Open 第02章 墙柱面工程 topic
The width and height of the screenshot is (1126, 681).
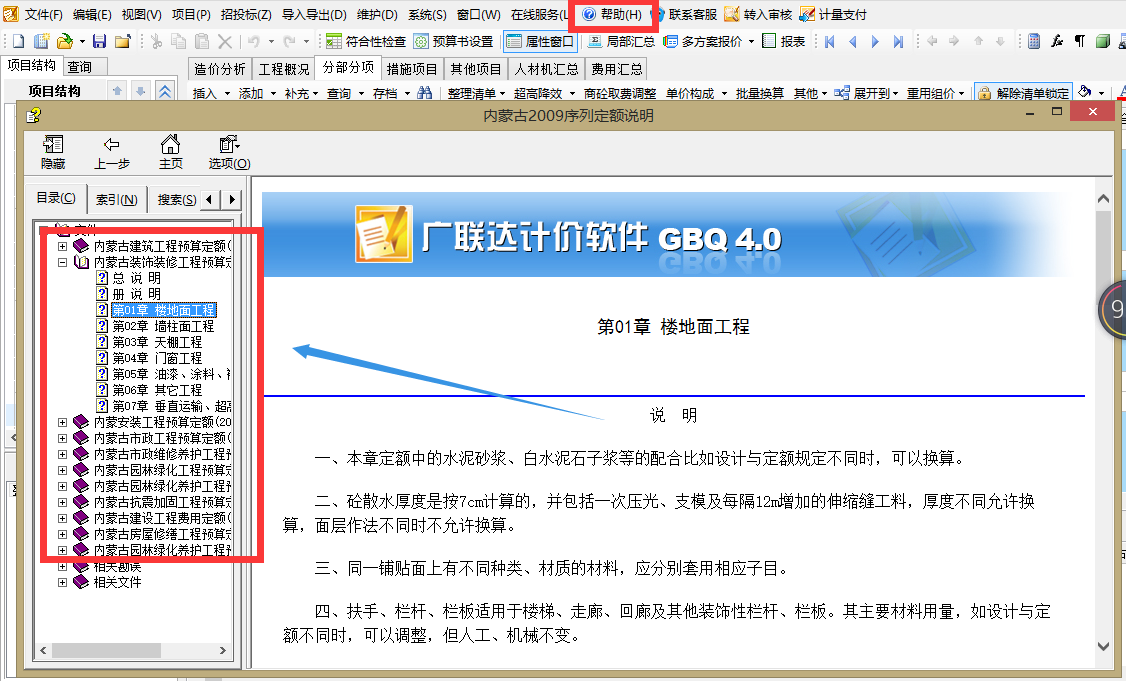[x=163, y=326]
